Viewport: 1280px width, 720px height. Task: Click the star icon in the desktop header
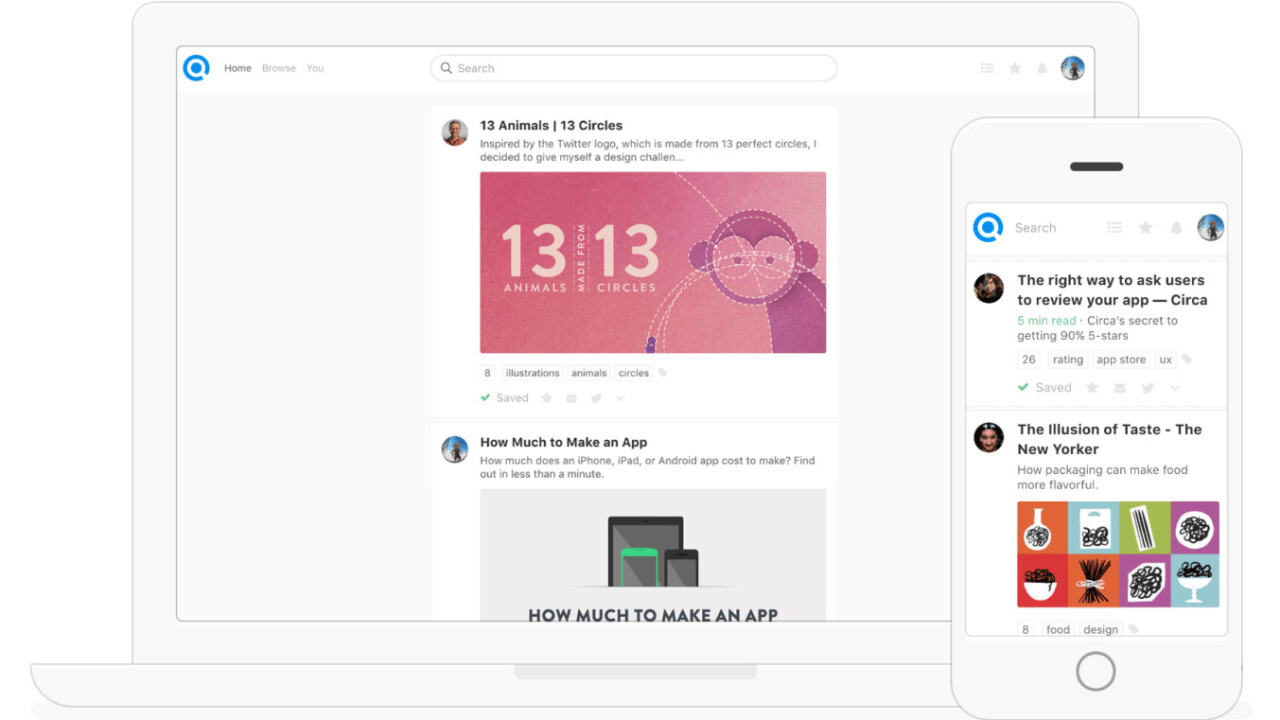pos(1015,68)
